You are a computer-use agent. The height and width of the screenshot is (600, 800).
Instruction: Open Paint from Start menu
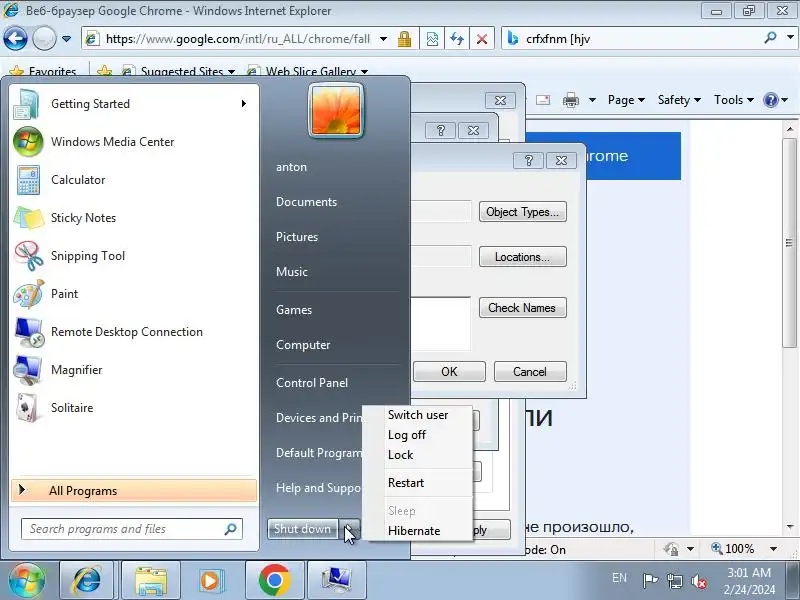point(133,294)
